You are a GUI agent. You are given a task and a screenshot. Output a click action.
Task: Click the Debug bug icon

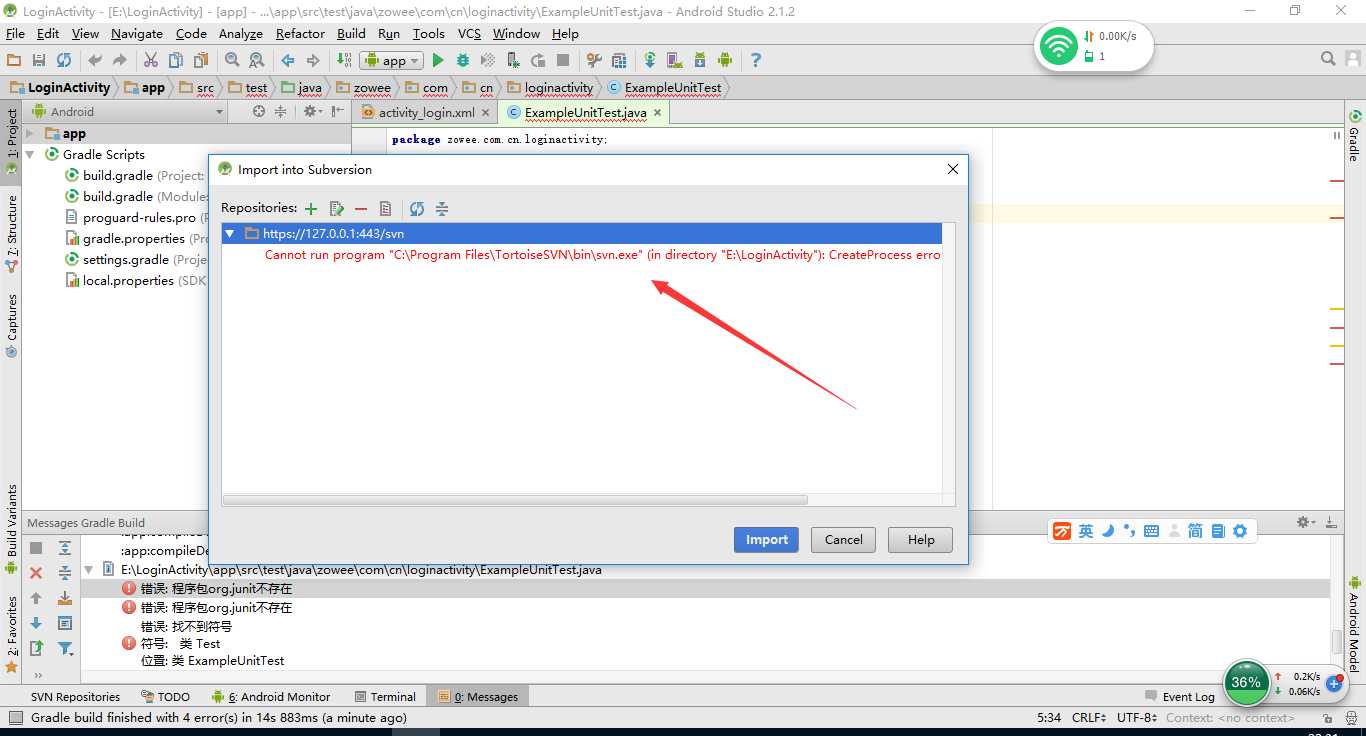pyautogui.click(x=463, y=60)
